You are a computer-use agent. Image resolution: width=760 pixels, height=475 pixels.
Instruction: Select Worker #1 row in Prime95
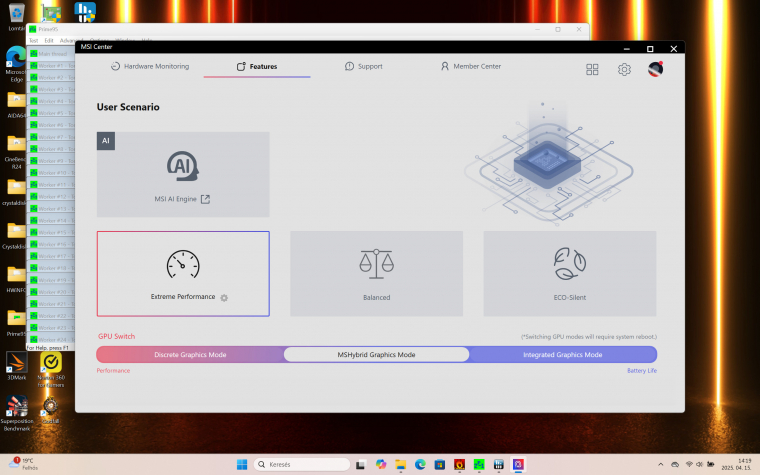tap(52, 65)
